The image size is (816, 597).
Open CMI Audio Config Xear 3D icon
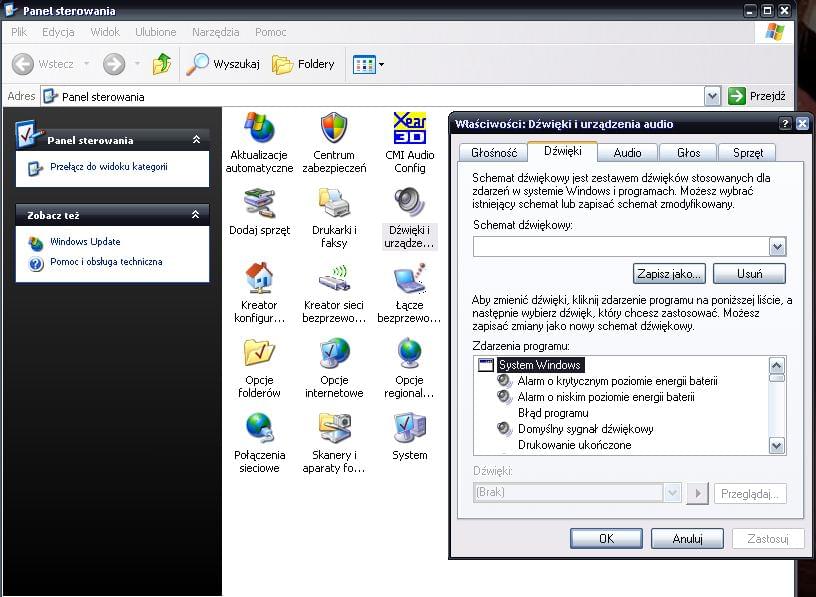coord(410,128)
